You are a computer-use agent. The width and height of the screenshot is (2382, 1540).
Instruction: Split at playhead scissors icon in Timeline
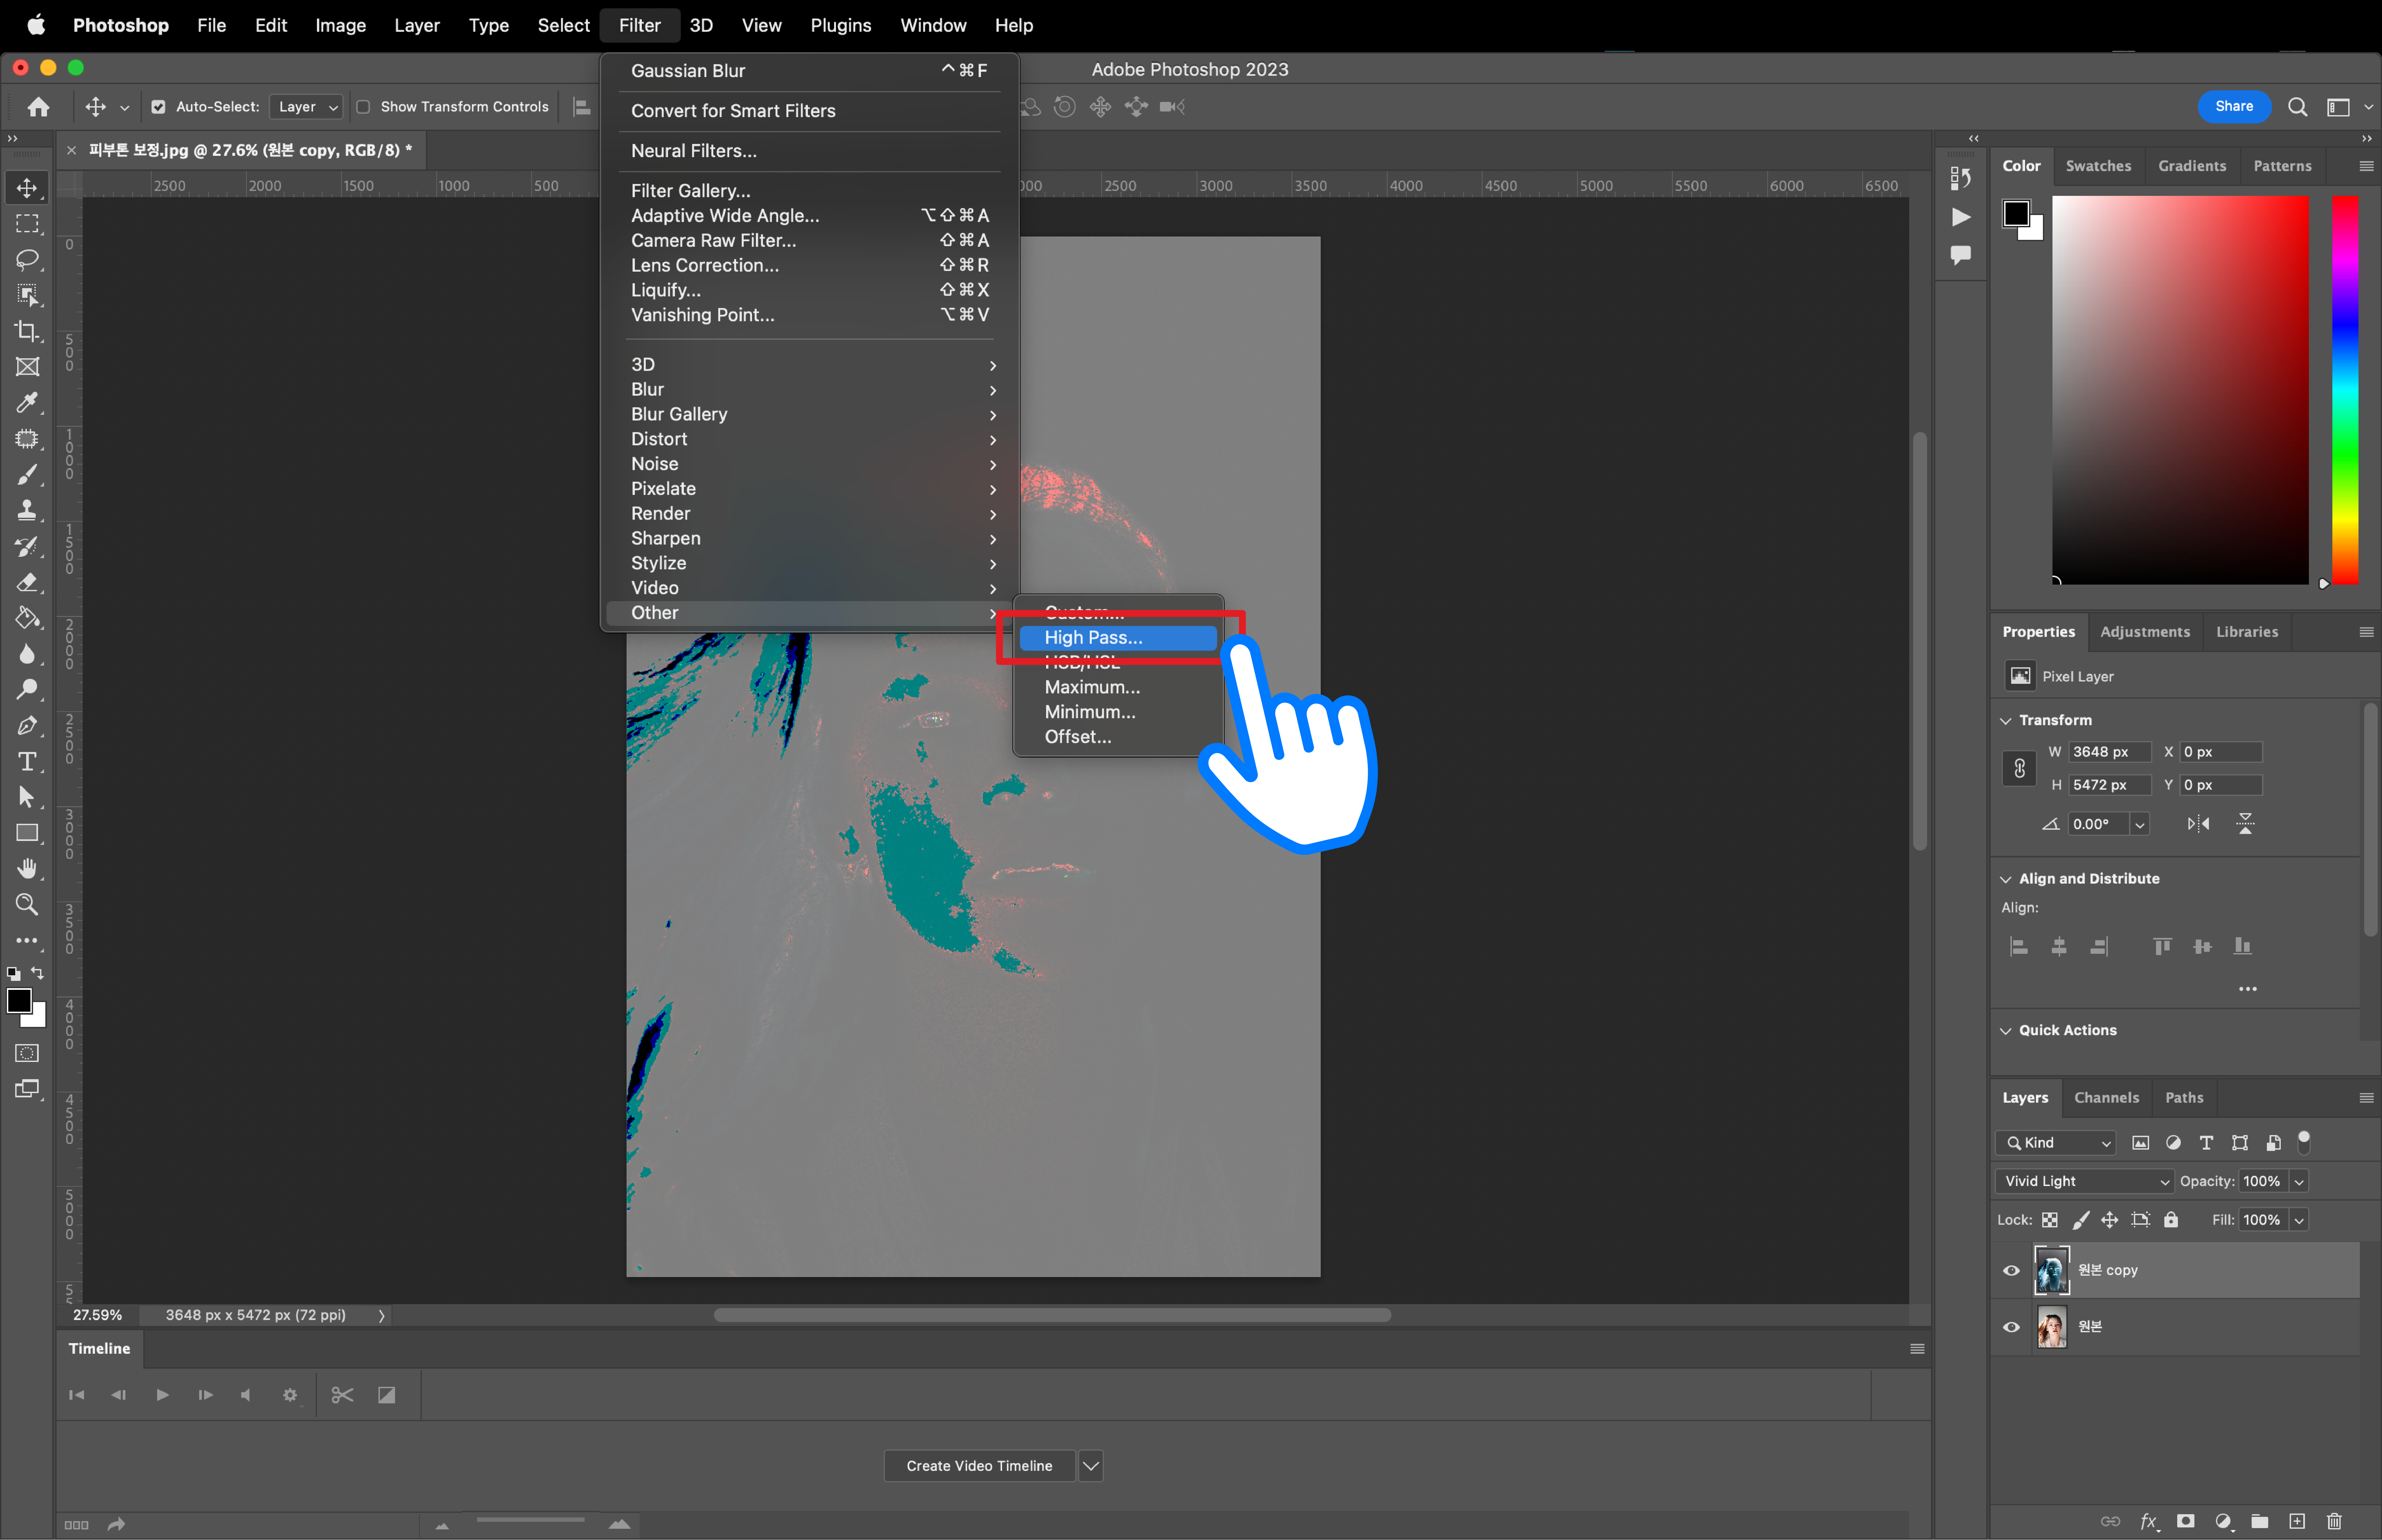pyautogui.click(x=342, y=1395)
